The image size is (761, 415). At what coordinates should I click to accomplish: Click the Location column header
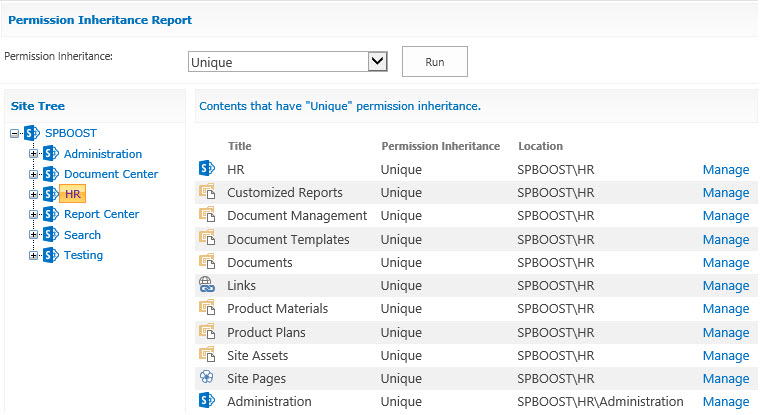tap(540, 146)
